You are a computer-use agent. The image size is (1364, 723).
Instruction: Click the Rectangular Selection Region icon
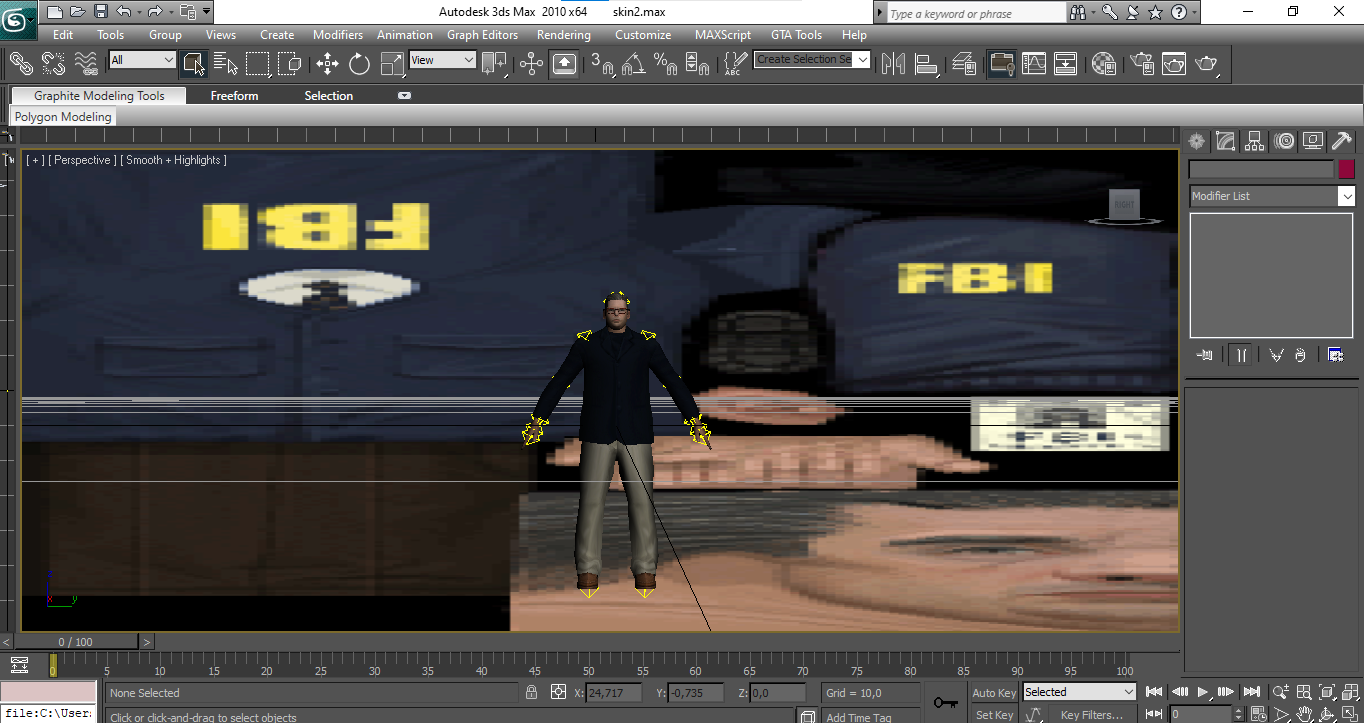point(258,63)
